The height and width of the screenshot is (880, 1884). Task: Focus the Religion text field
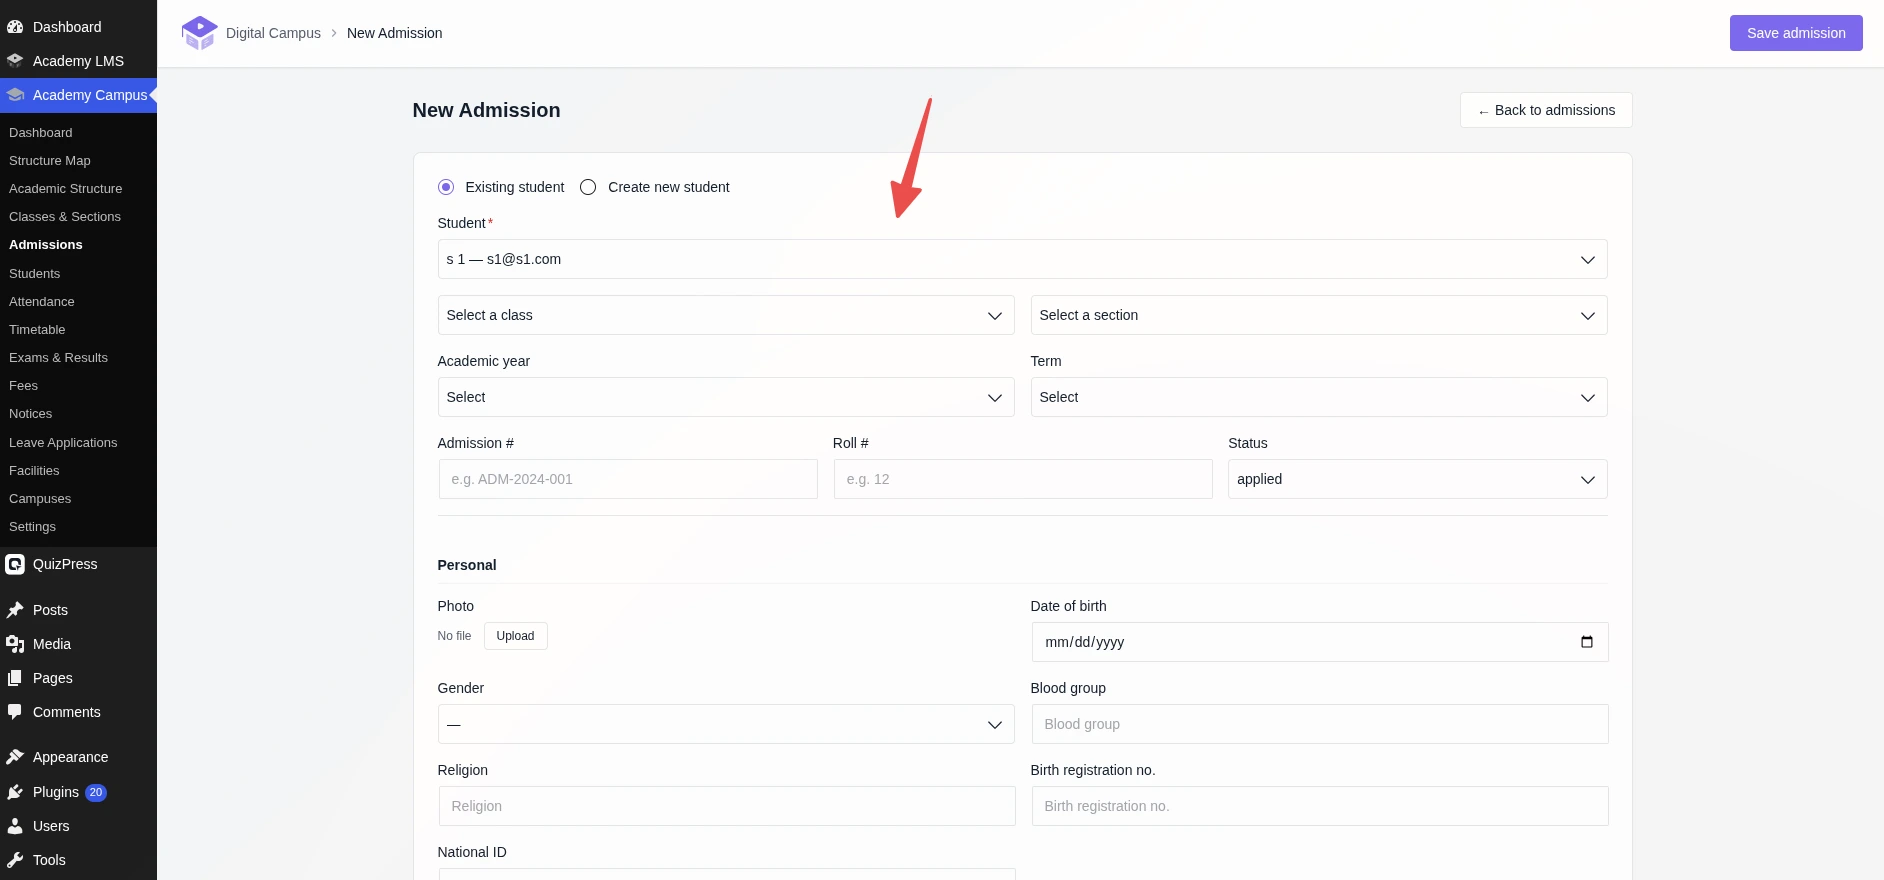click(727, 806)
